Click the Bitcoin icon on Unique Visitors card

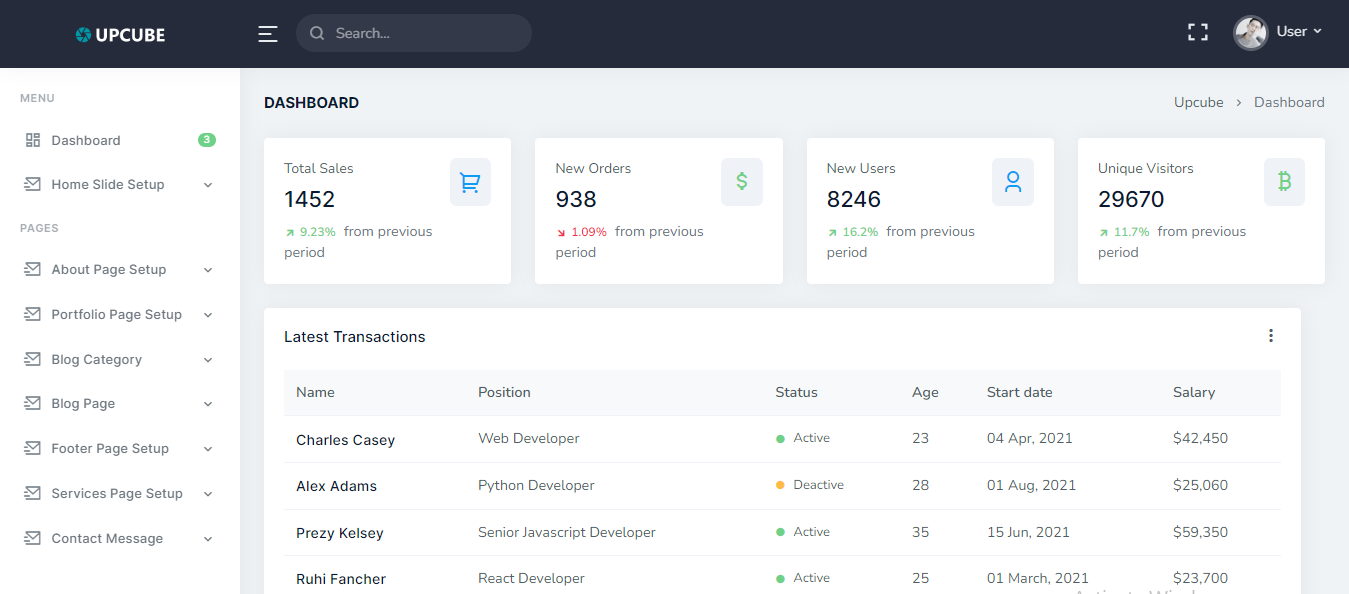1284,181
